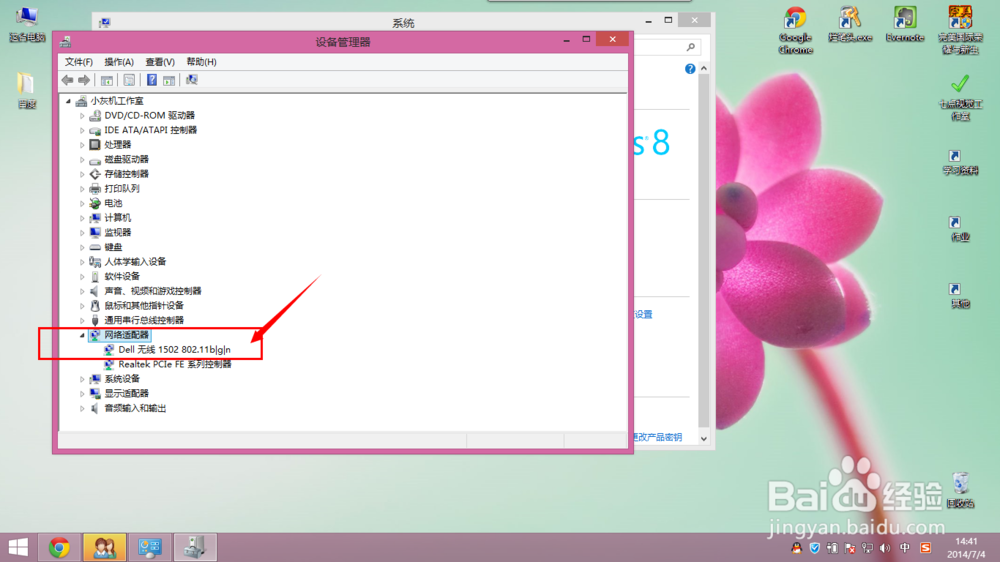Screen dimensions: 1000x562
Task: Click the network tray icon
Action: 867,548
